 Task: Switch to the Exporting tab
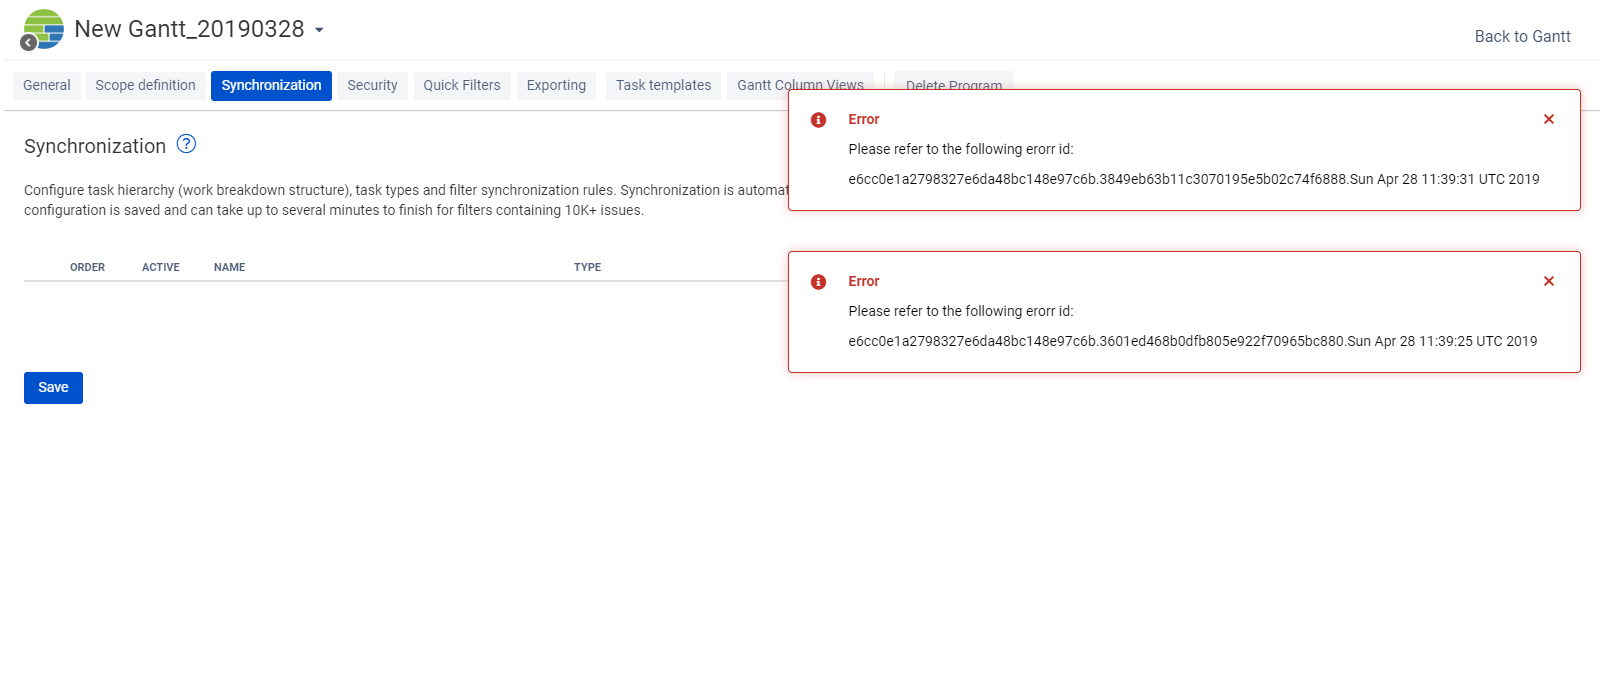coord(556,86)
